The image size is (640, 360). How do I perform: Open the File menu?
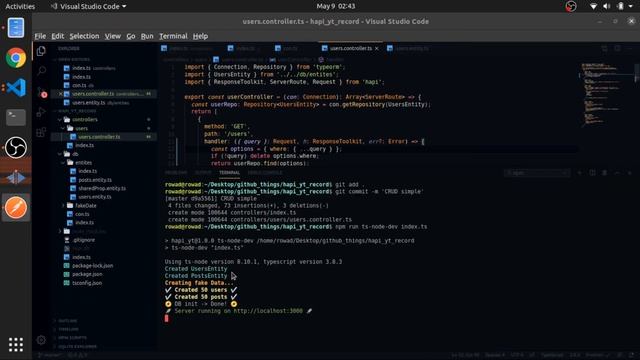40,36
